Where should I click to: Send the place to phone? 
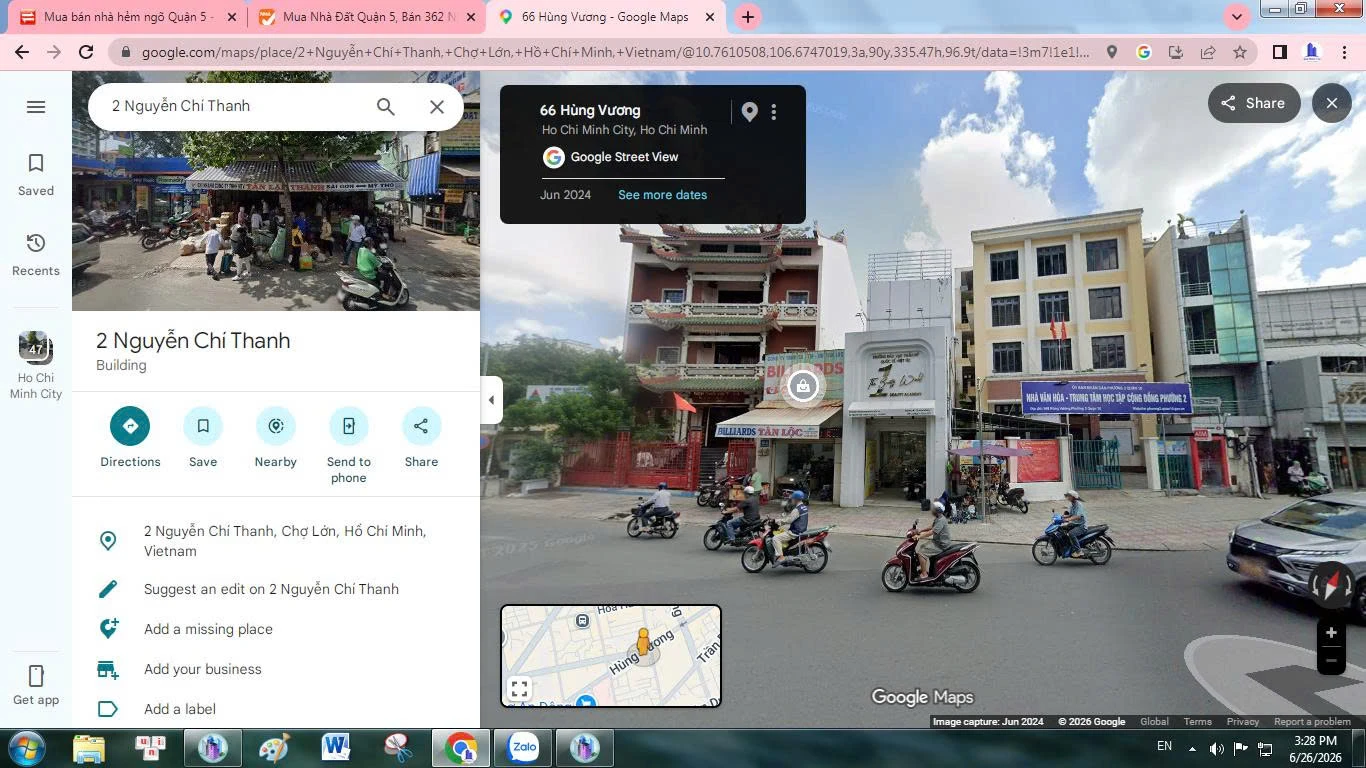tap(349, 445)
